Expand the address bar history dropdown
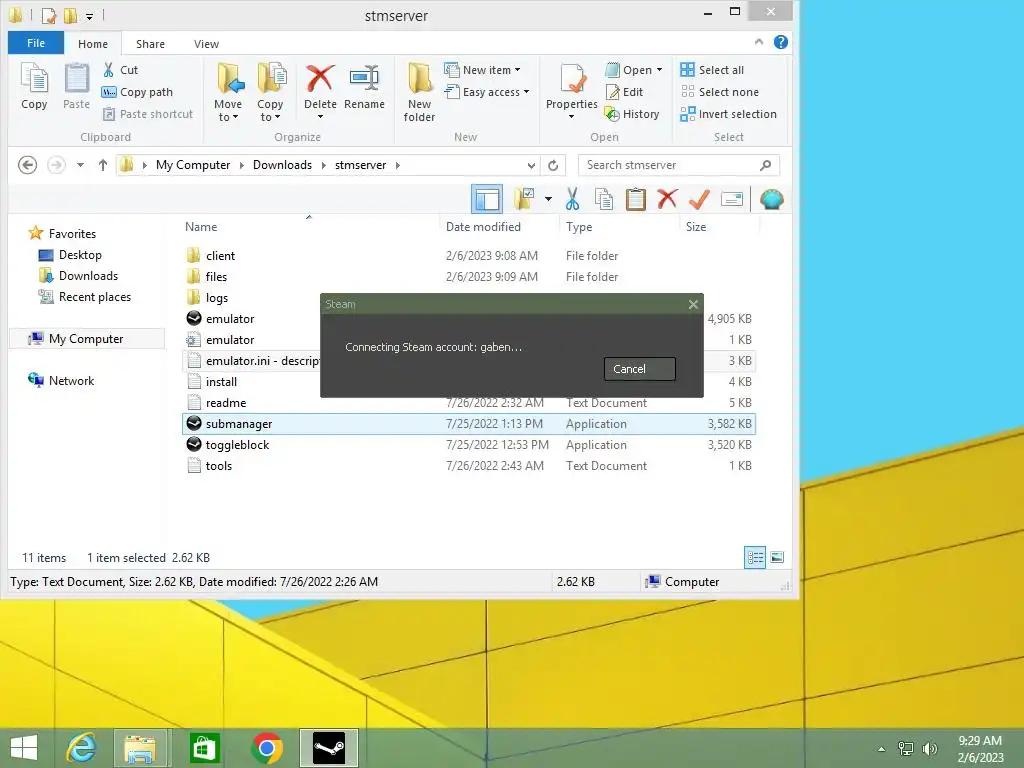 click(531, 165)
